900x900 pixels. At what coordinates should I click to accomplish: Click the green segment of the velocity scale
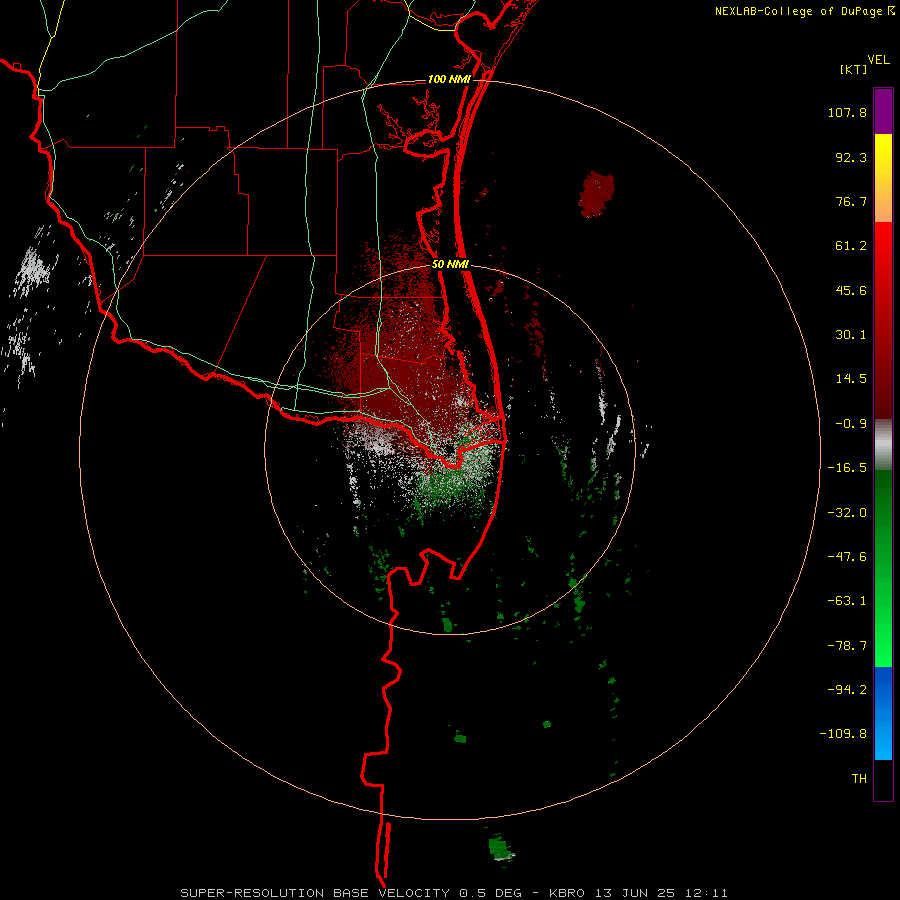tap(883, 568)
